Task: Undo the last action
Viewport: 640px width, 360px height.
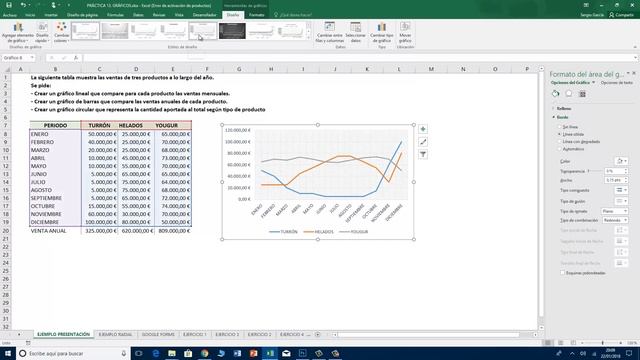Action: click(x=23, y=5)
